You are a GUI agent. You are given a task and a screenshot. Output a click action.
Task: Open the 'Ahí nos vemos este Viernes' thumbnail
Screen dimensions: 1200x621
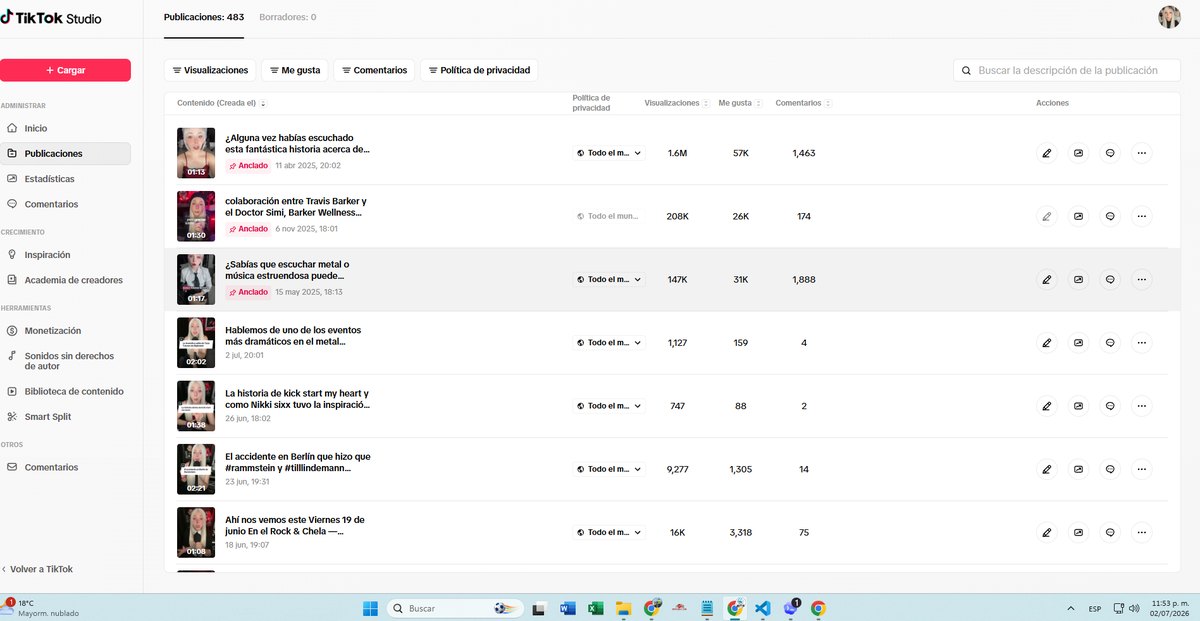pos(196,533)
